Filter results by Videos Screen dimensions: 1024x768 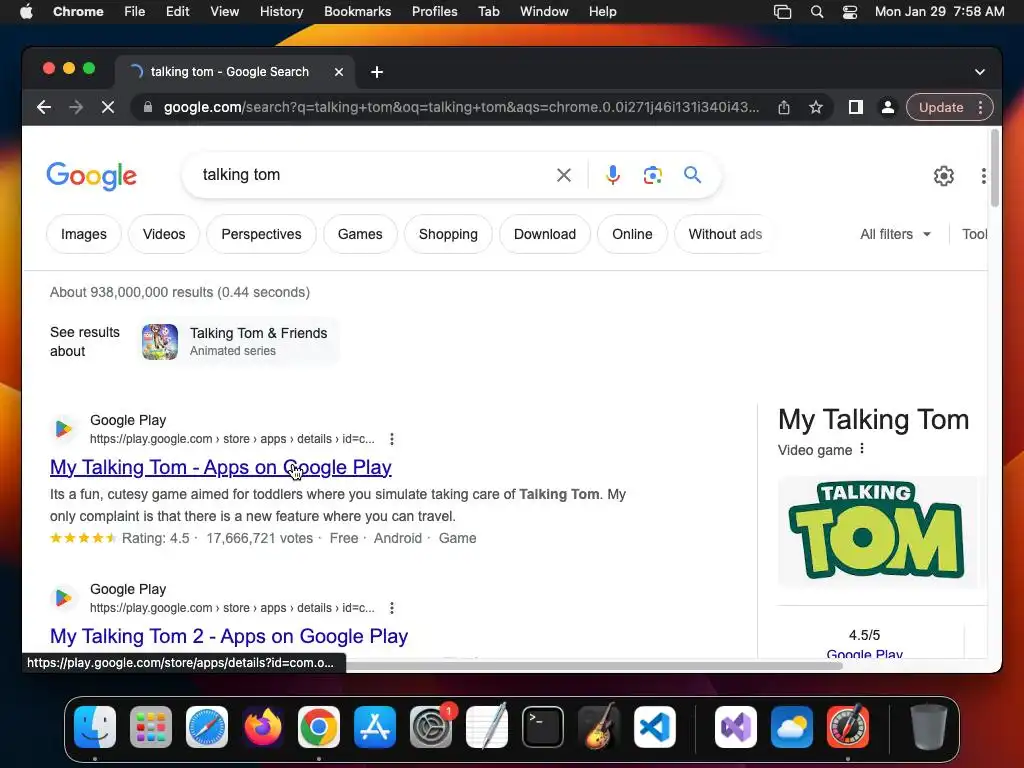[164, 234]
